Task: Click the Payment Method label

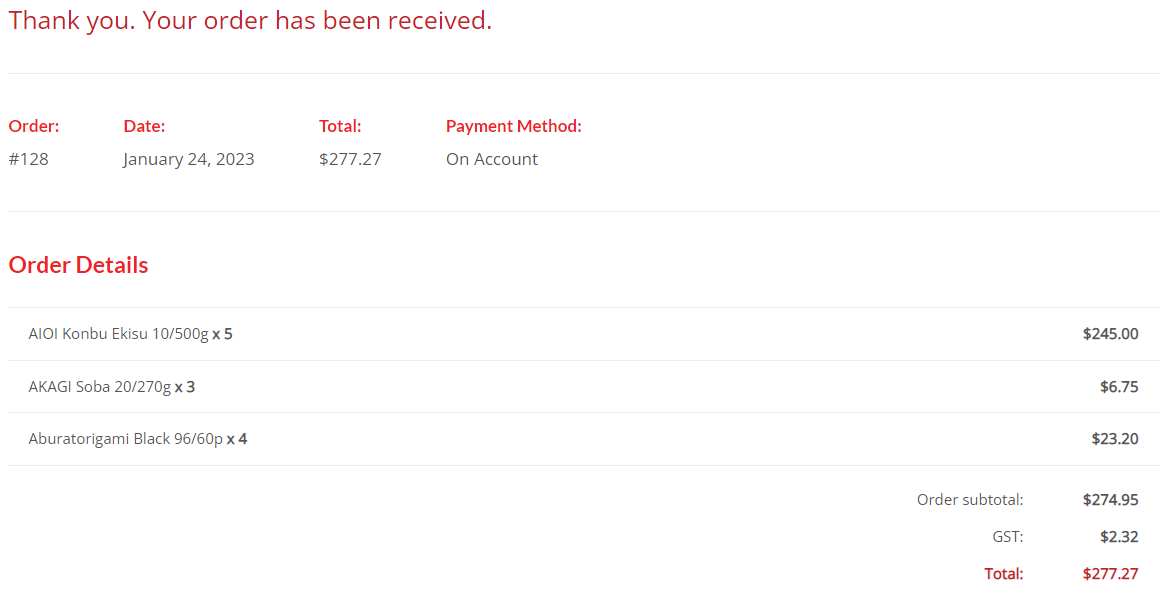Action: (514, 126)
